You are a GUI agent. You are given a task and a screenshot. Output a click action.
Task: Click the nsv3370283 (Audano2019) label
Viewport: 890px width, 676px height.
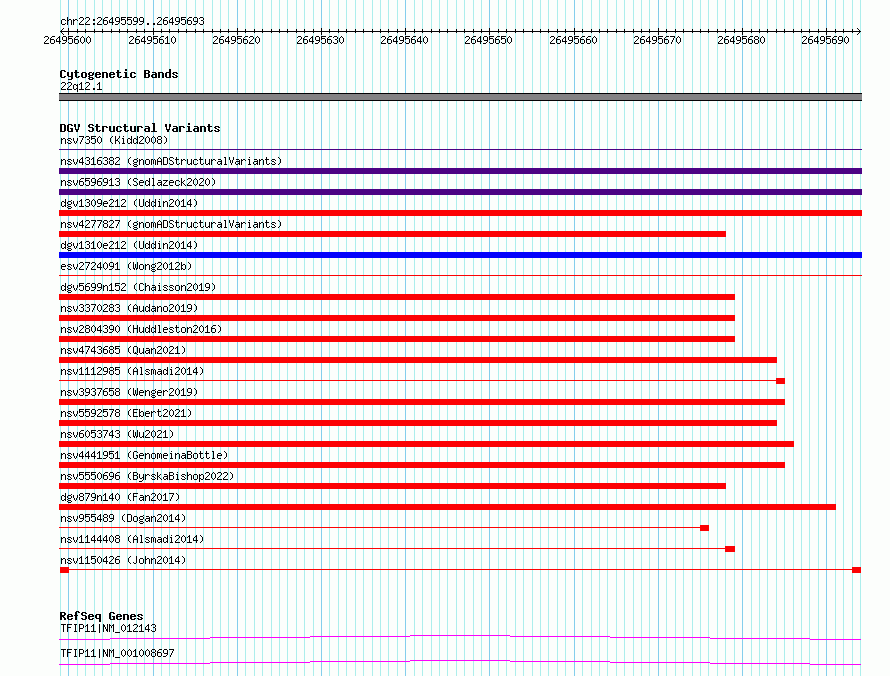pos(129,308)
